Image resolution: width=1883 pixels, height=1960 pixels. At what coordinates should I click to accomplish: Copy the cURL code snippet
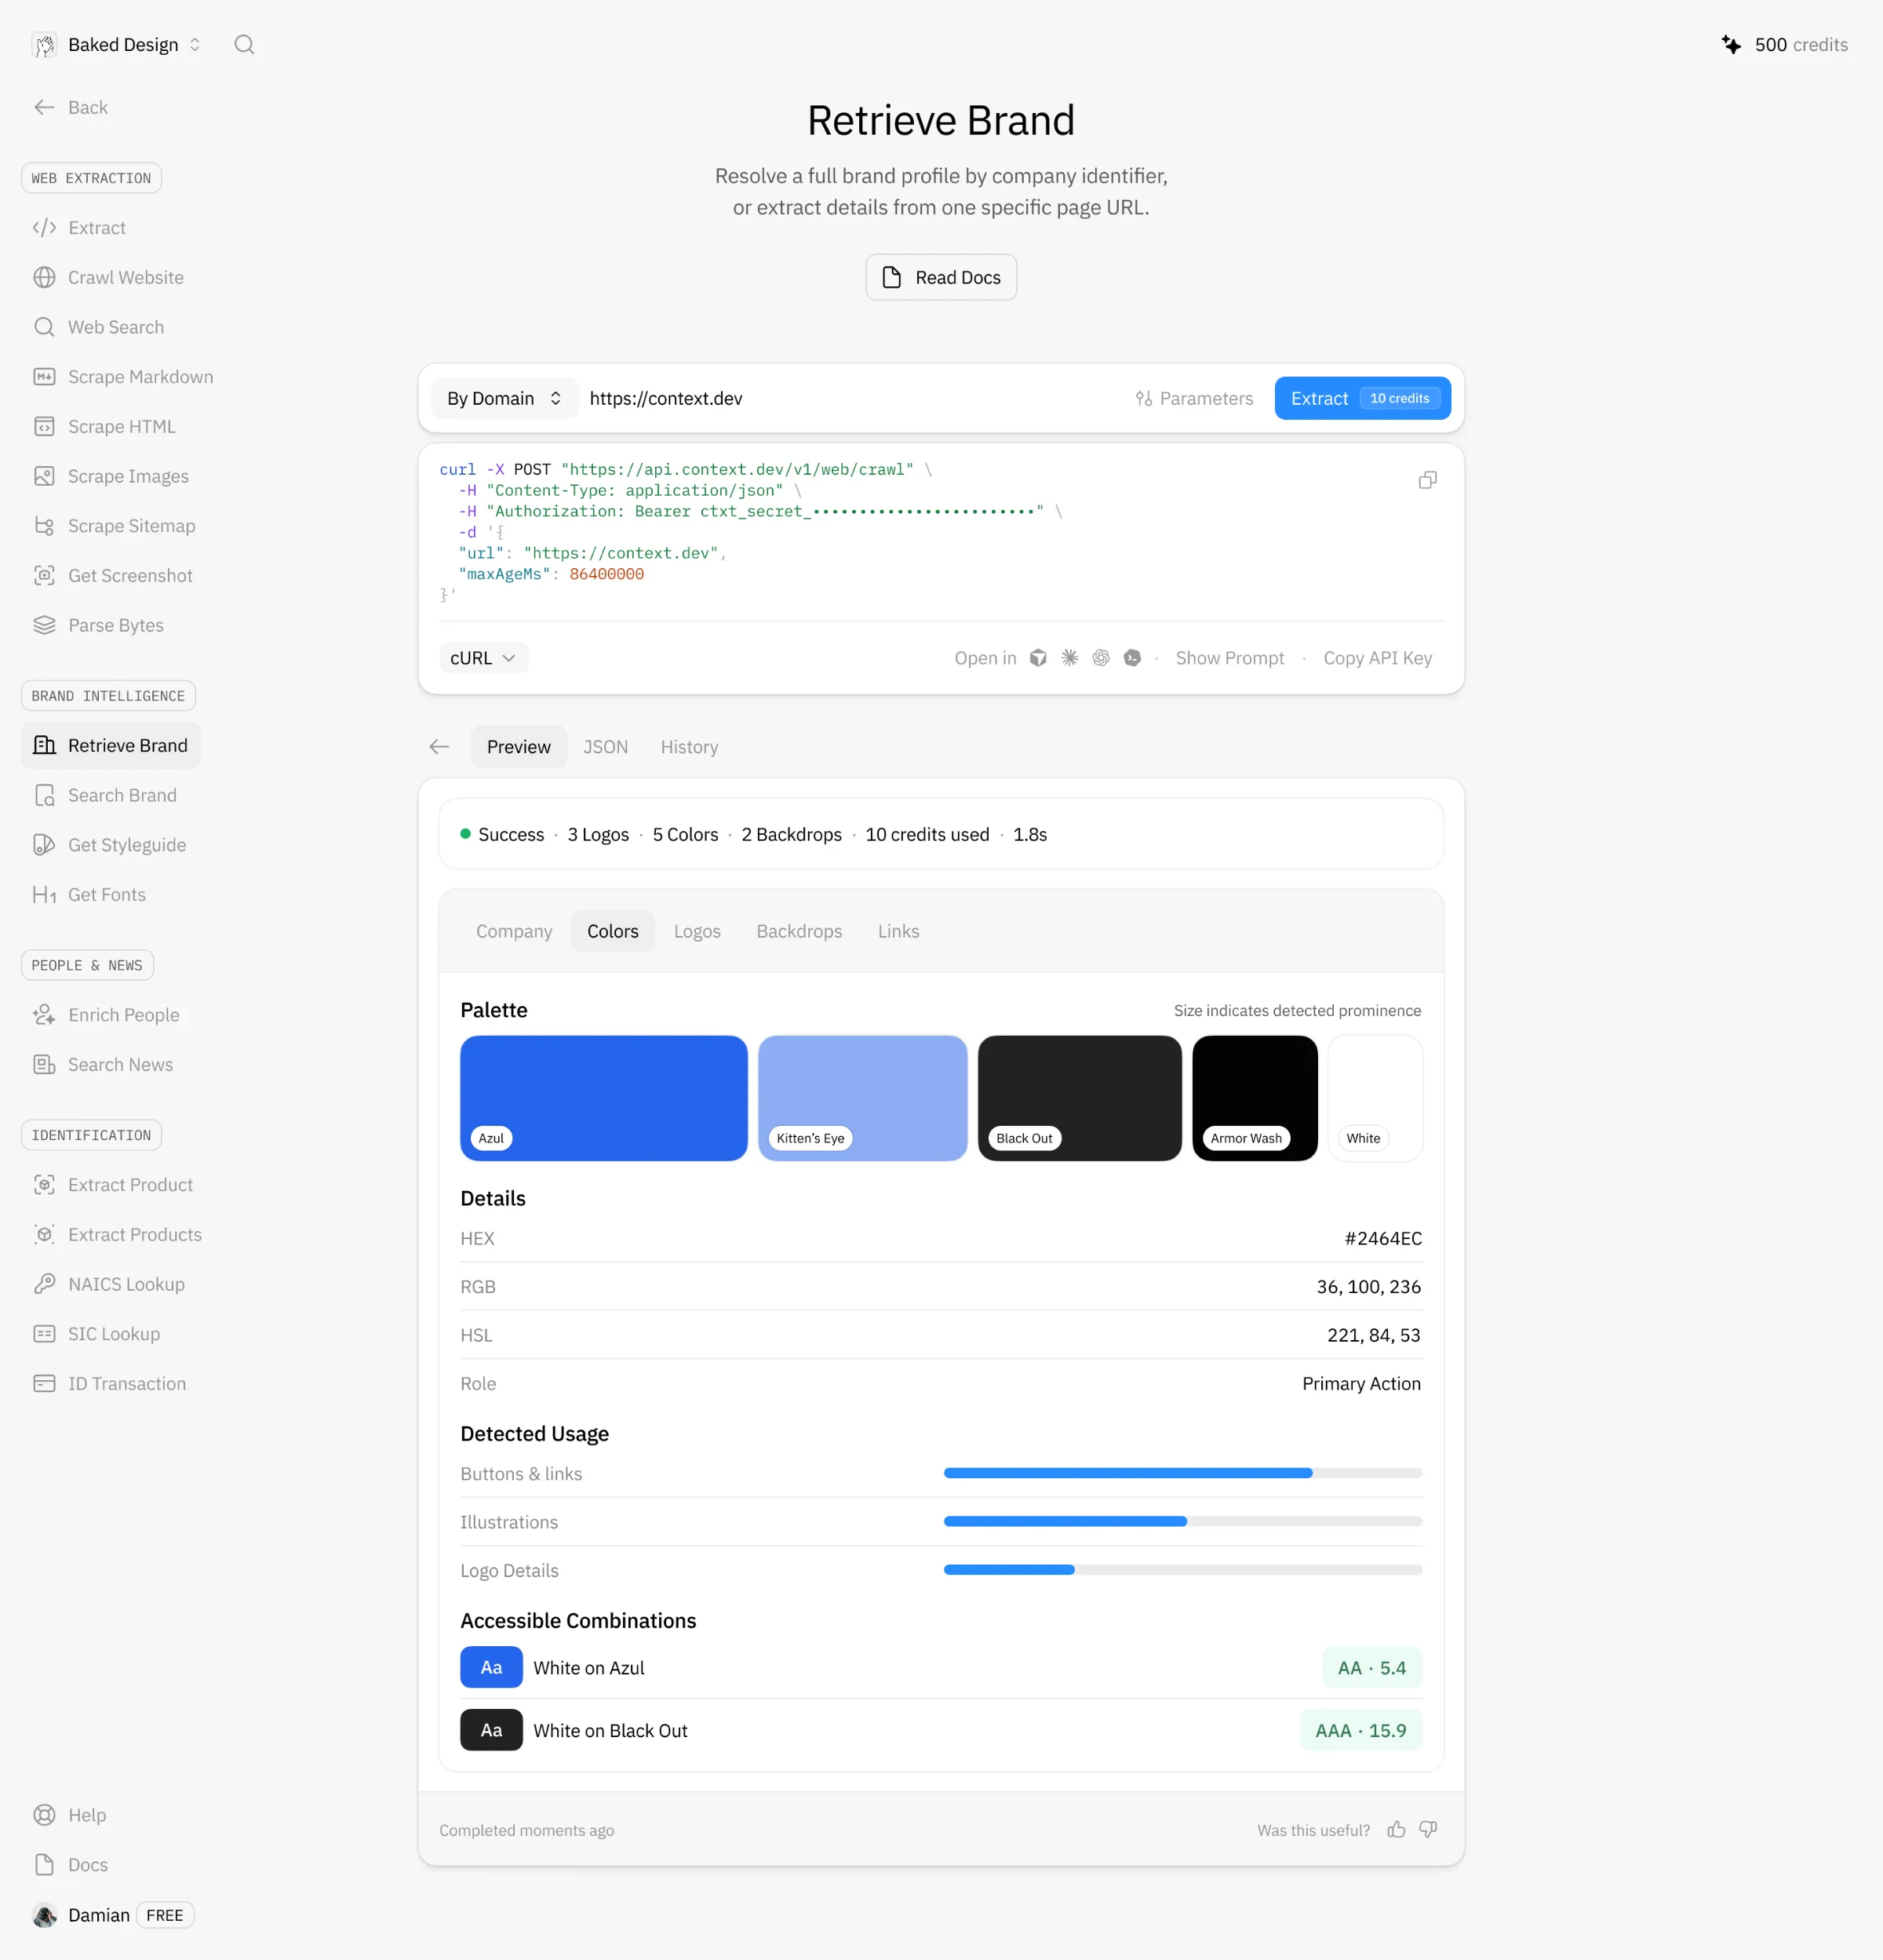coord(1427,480)
